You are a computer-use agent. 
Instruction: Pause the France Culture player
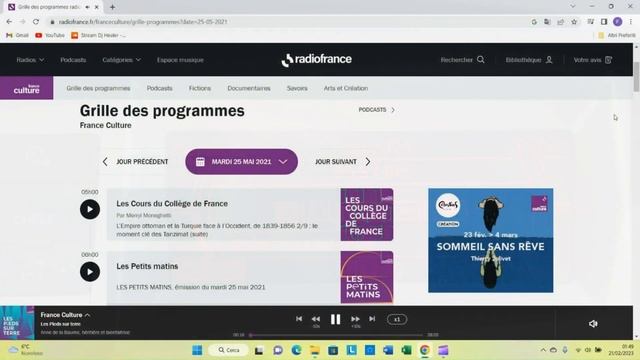pyautogui.click(x=335, y=319)
